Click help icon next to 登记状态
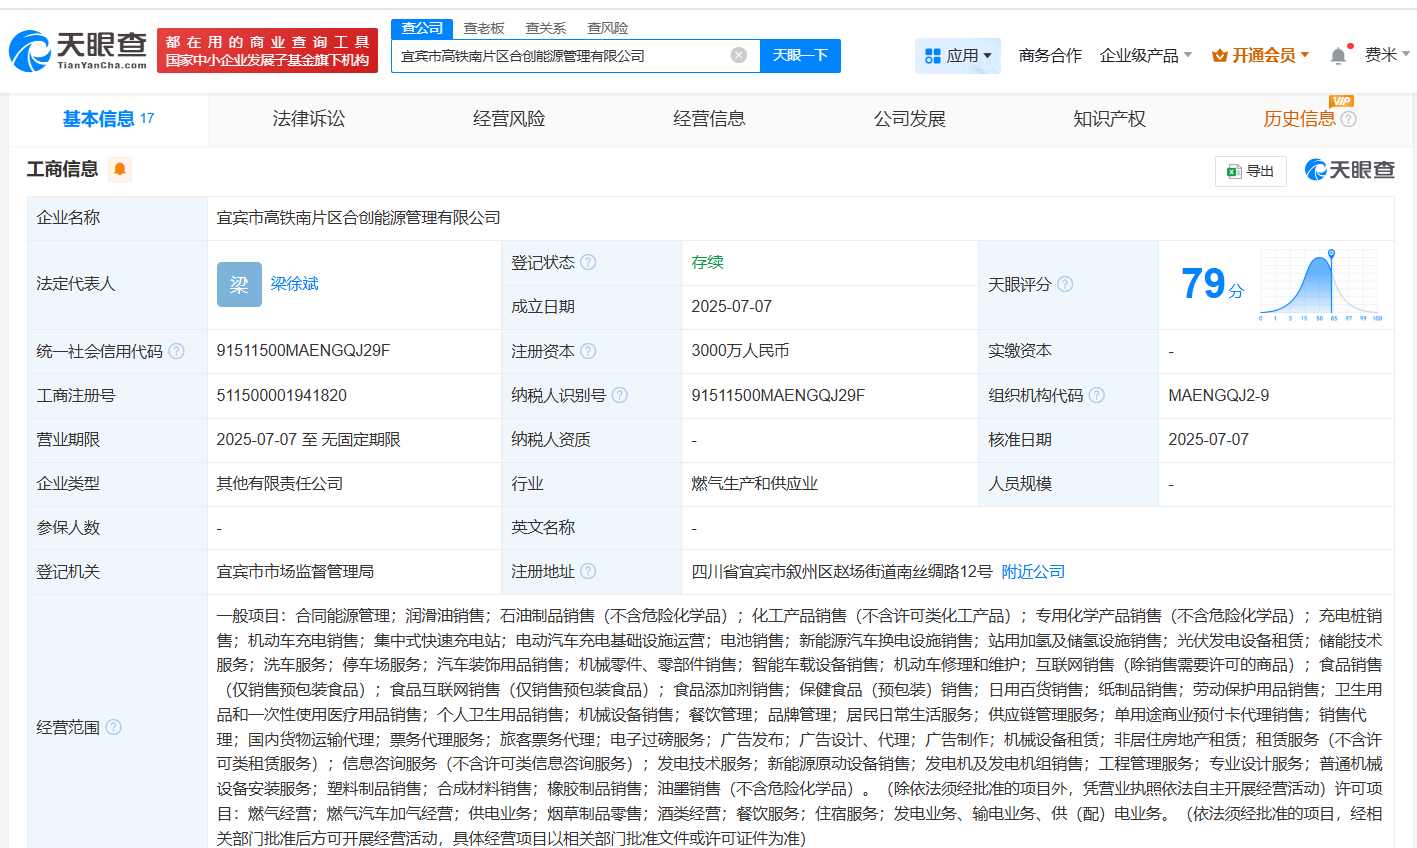 tap(588, 262)
